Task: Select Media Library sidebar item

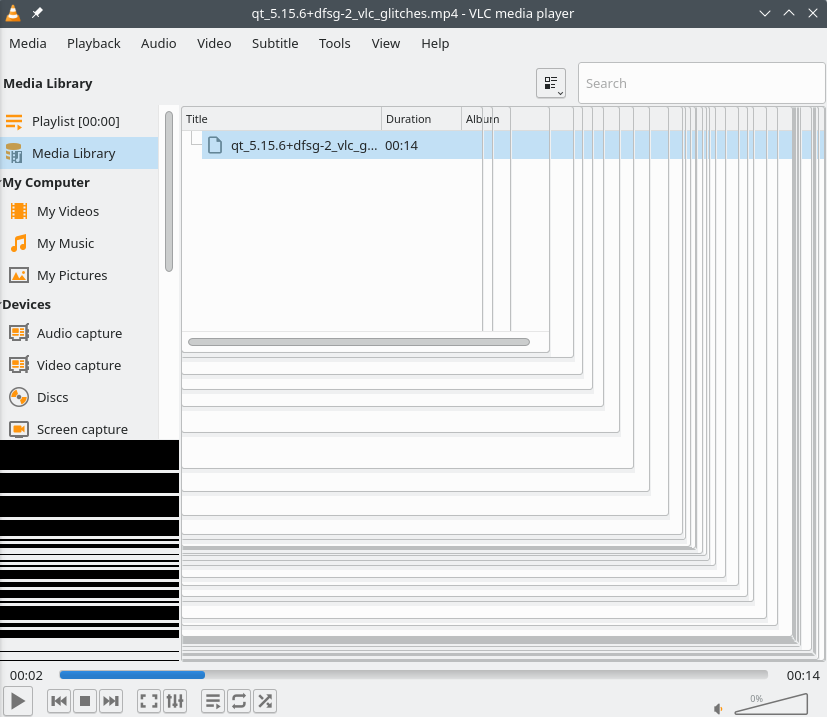Action: click(79, 154)
